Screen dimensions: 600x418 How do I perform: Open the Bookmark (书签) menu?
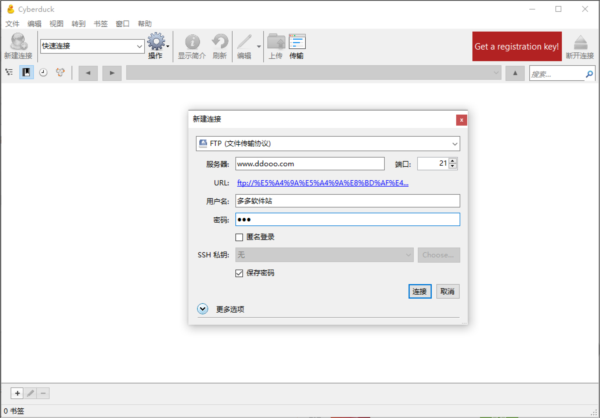coord(101,24)
